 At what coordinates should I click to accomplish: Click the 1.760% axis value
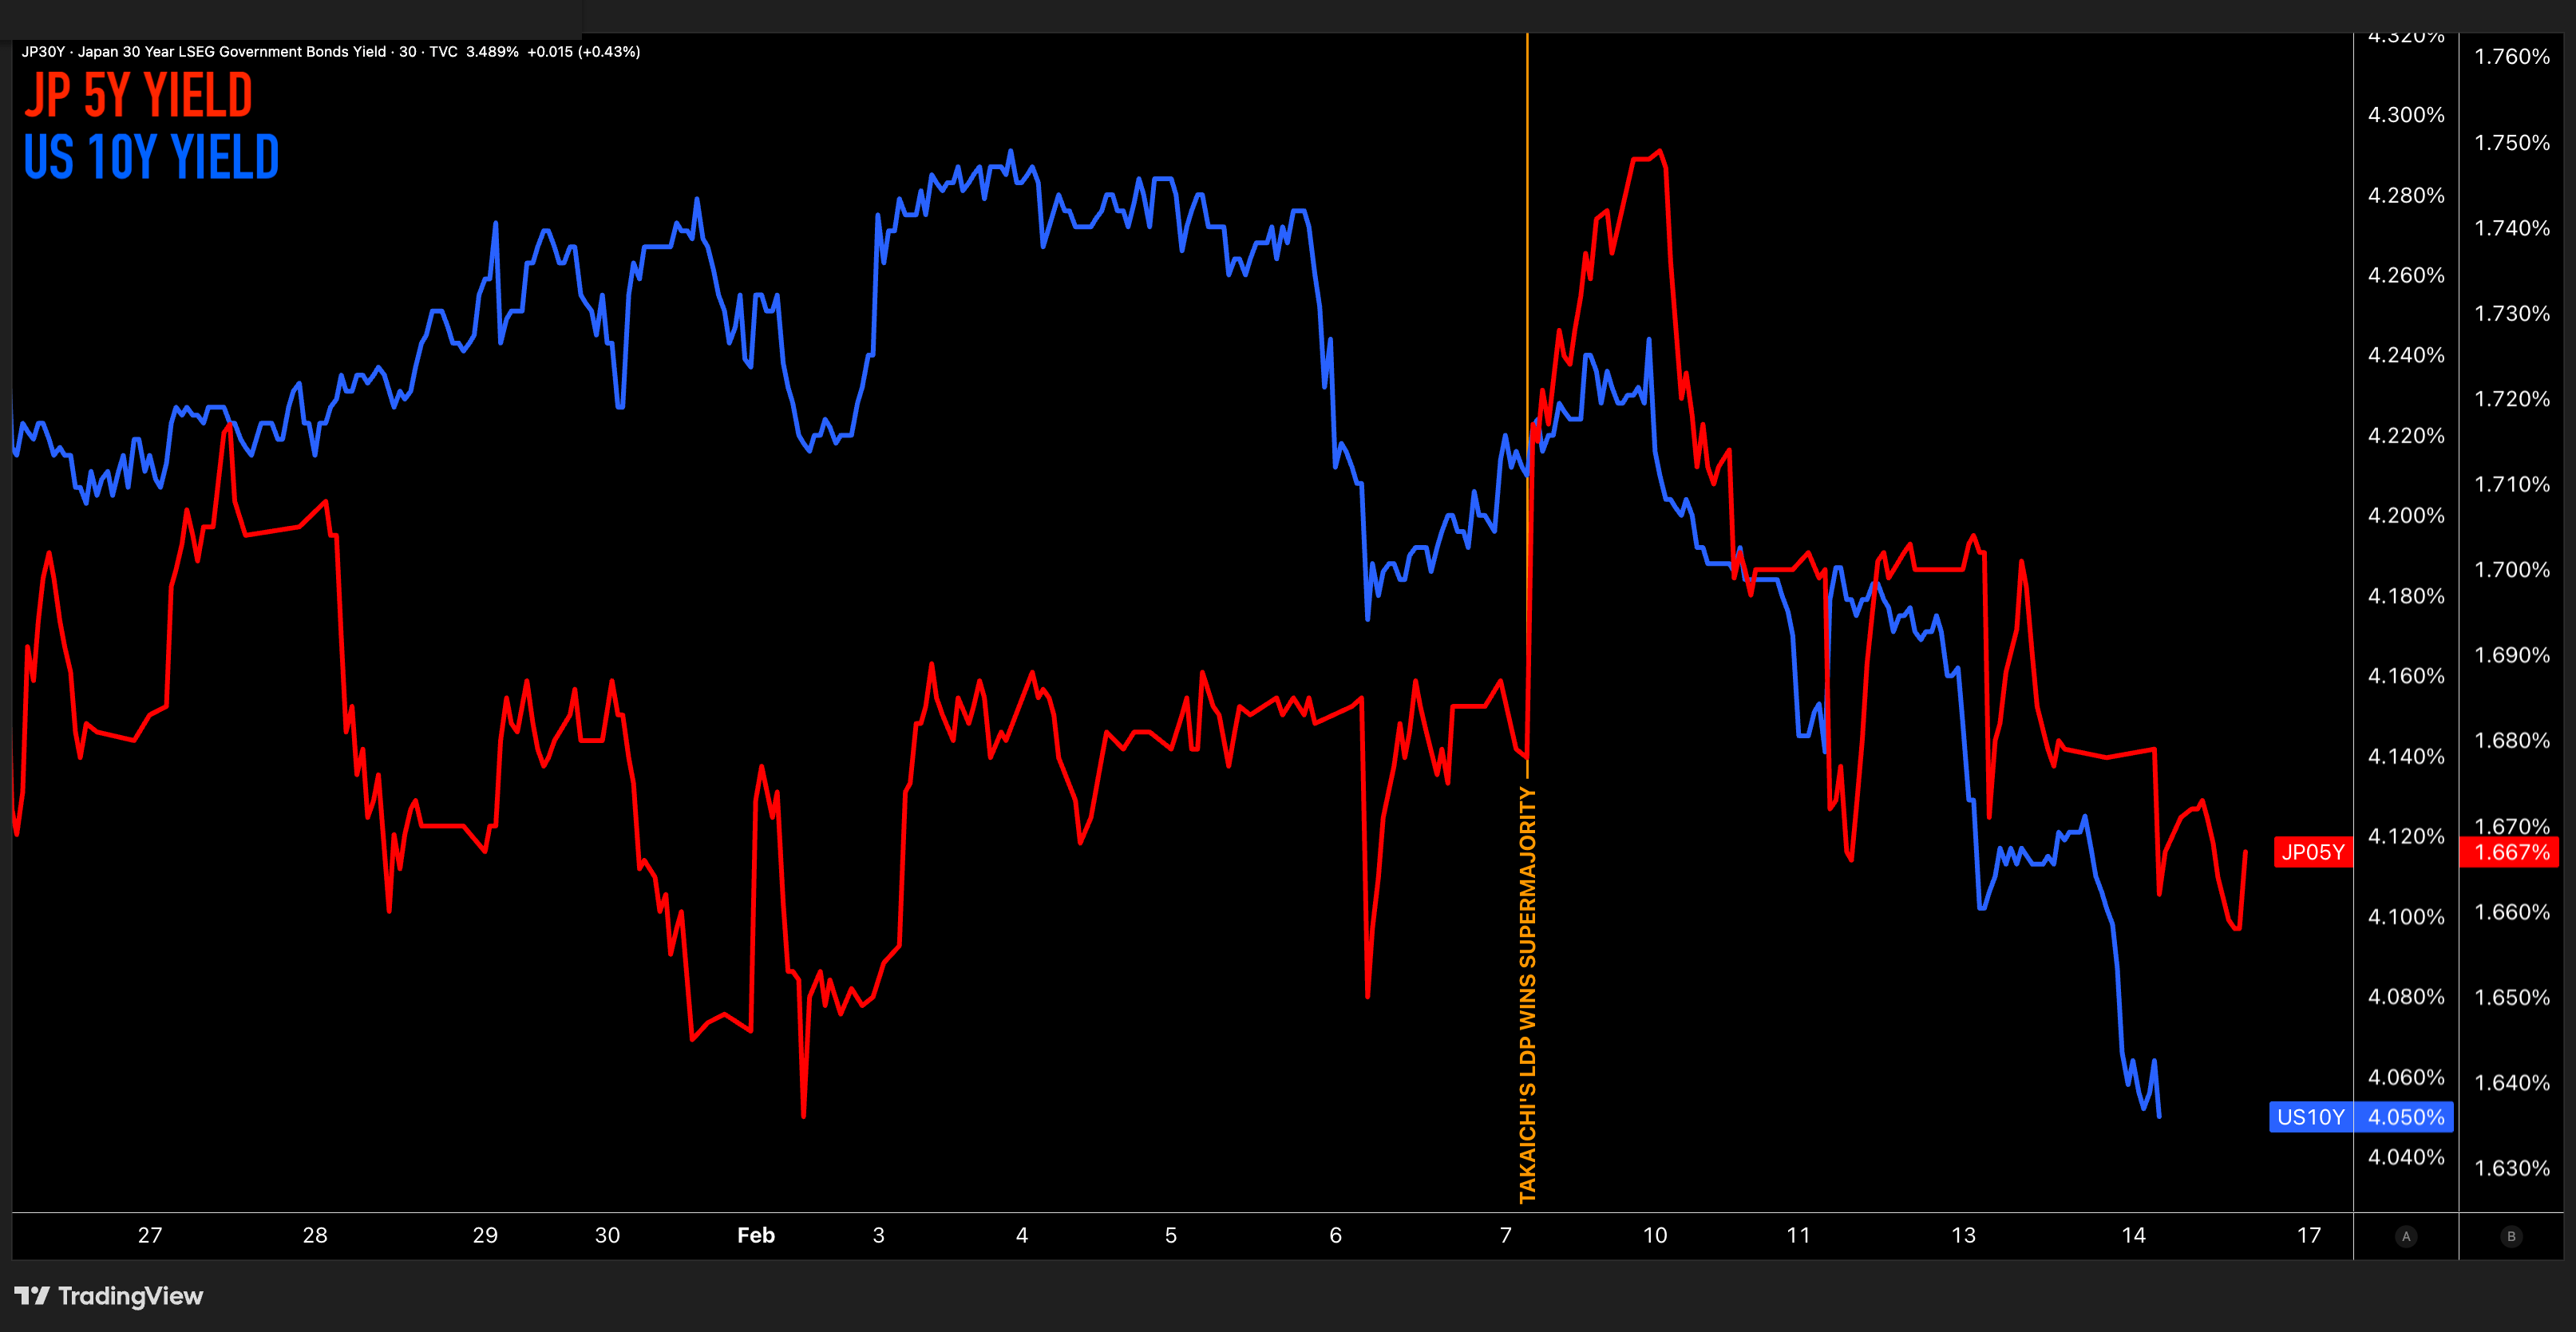coord(2512,57)
